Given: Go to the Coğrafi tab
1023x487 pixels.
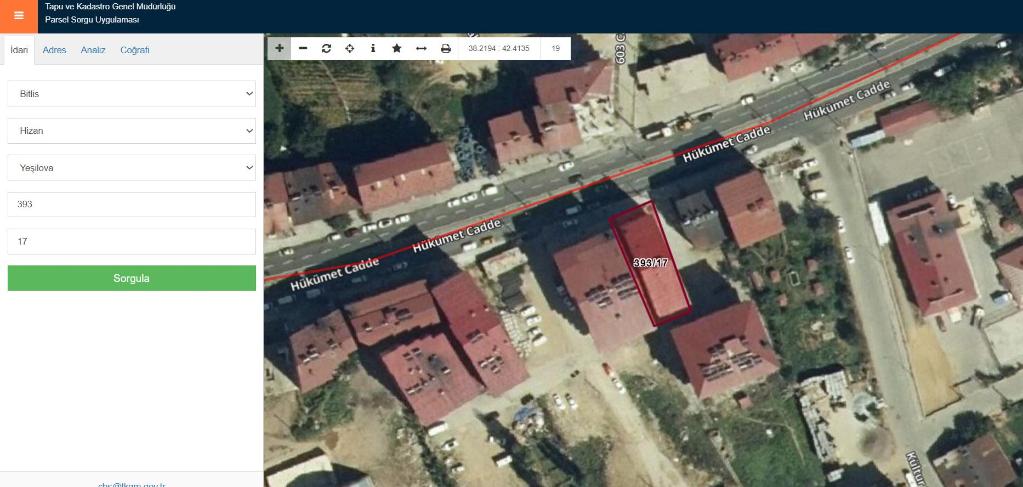Looking at the screenshot, I should point(134,50).
